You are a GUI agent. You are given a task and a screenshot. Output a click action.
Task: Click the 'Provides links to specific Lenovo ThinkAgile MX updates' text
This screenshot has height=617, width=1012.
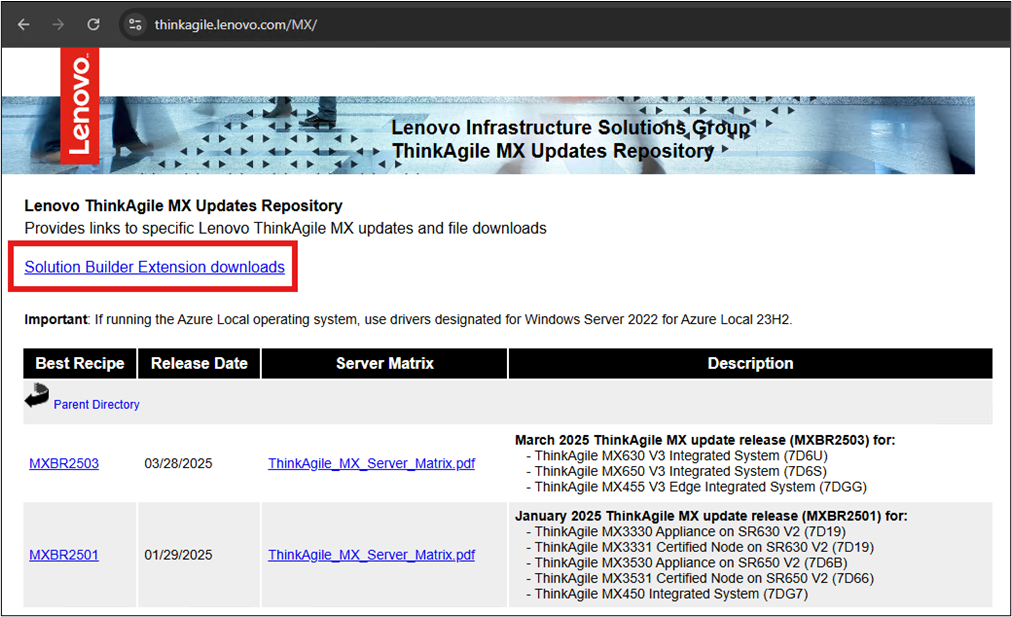click(285, 228)
